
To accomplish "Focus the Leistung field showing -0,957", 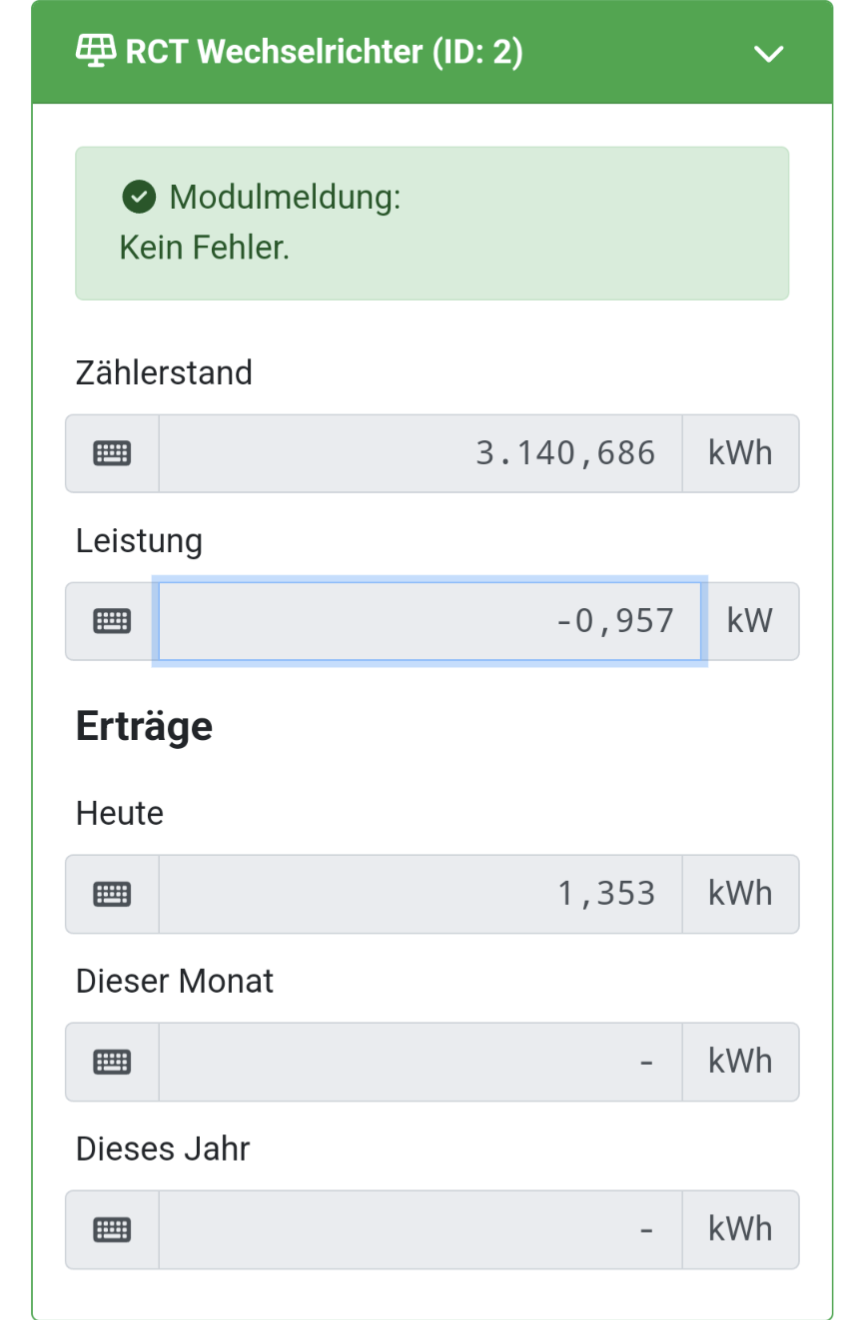I will [x=430, y=621].
